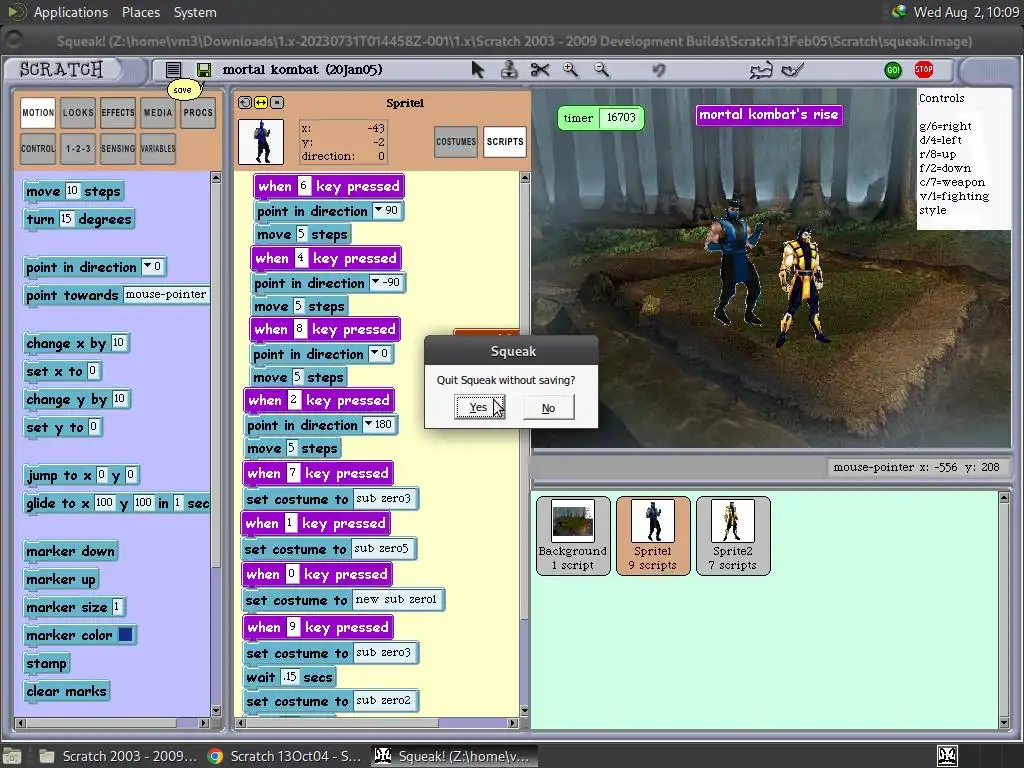This screenshot has width=1024, height=768.
Task: Edit the wait .15 secs value
Action: coord(290,677)
